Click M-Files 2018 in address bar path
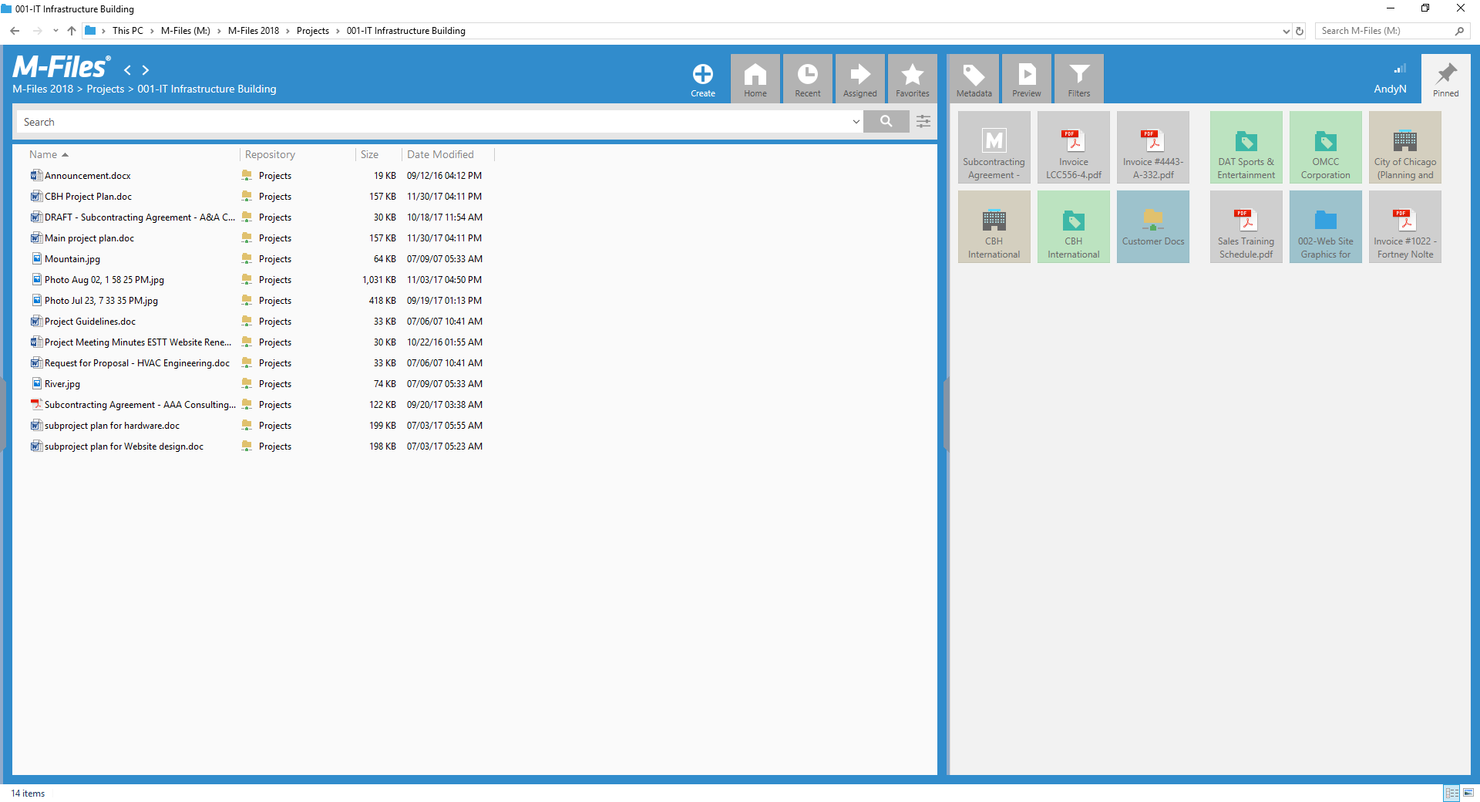1480x802 pixels. point(253,31)
